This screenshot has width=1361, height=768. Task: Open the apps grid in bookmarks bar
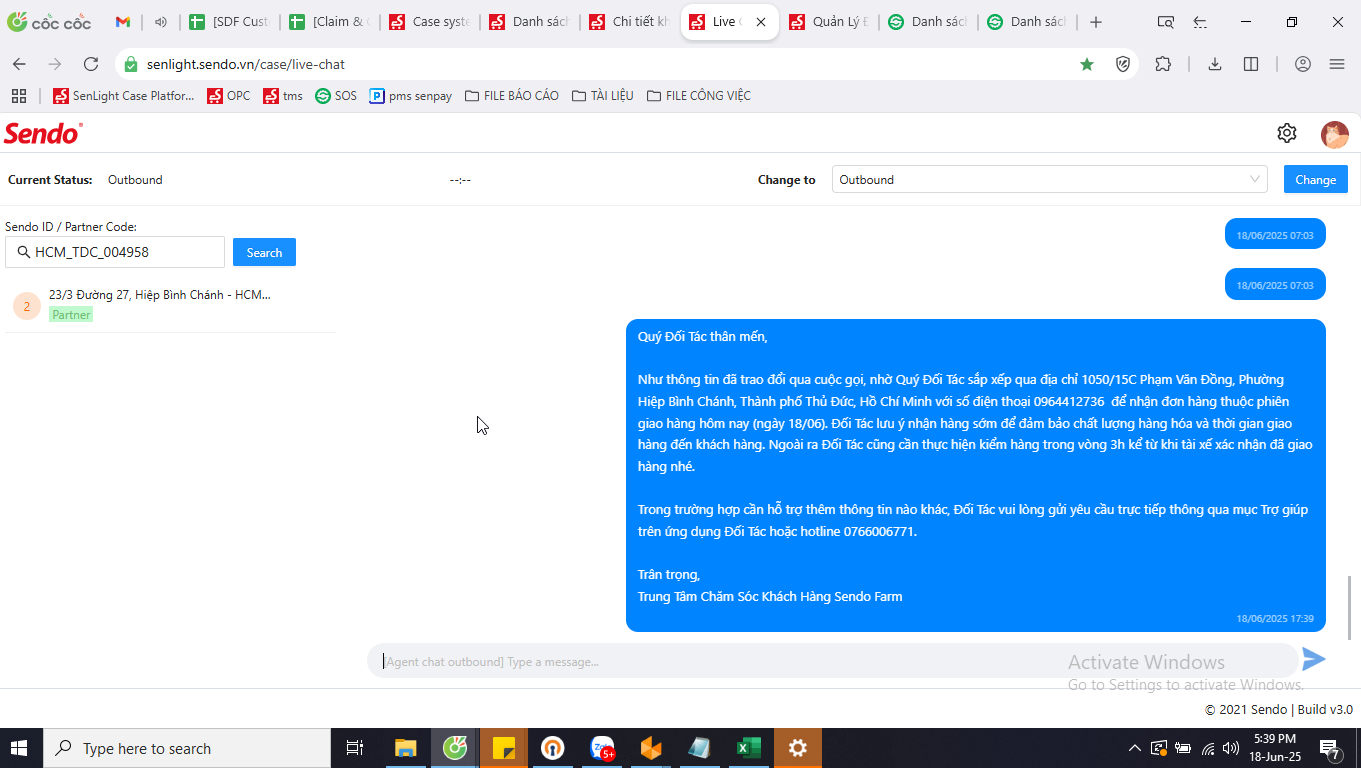pyautogui.click(x=18, y=96)
